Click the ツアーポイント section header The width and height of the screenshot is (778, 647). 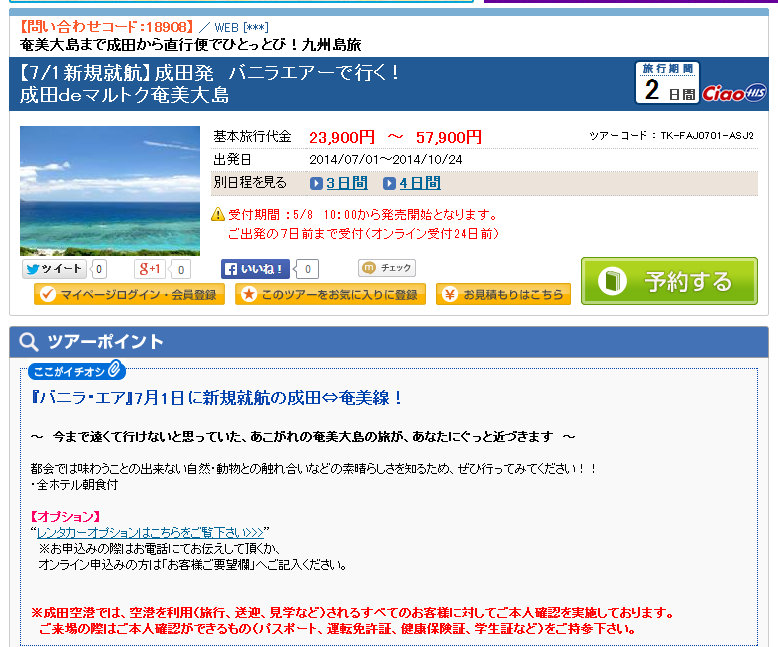(x=389, y=342)
